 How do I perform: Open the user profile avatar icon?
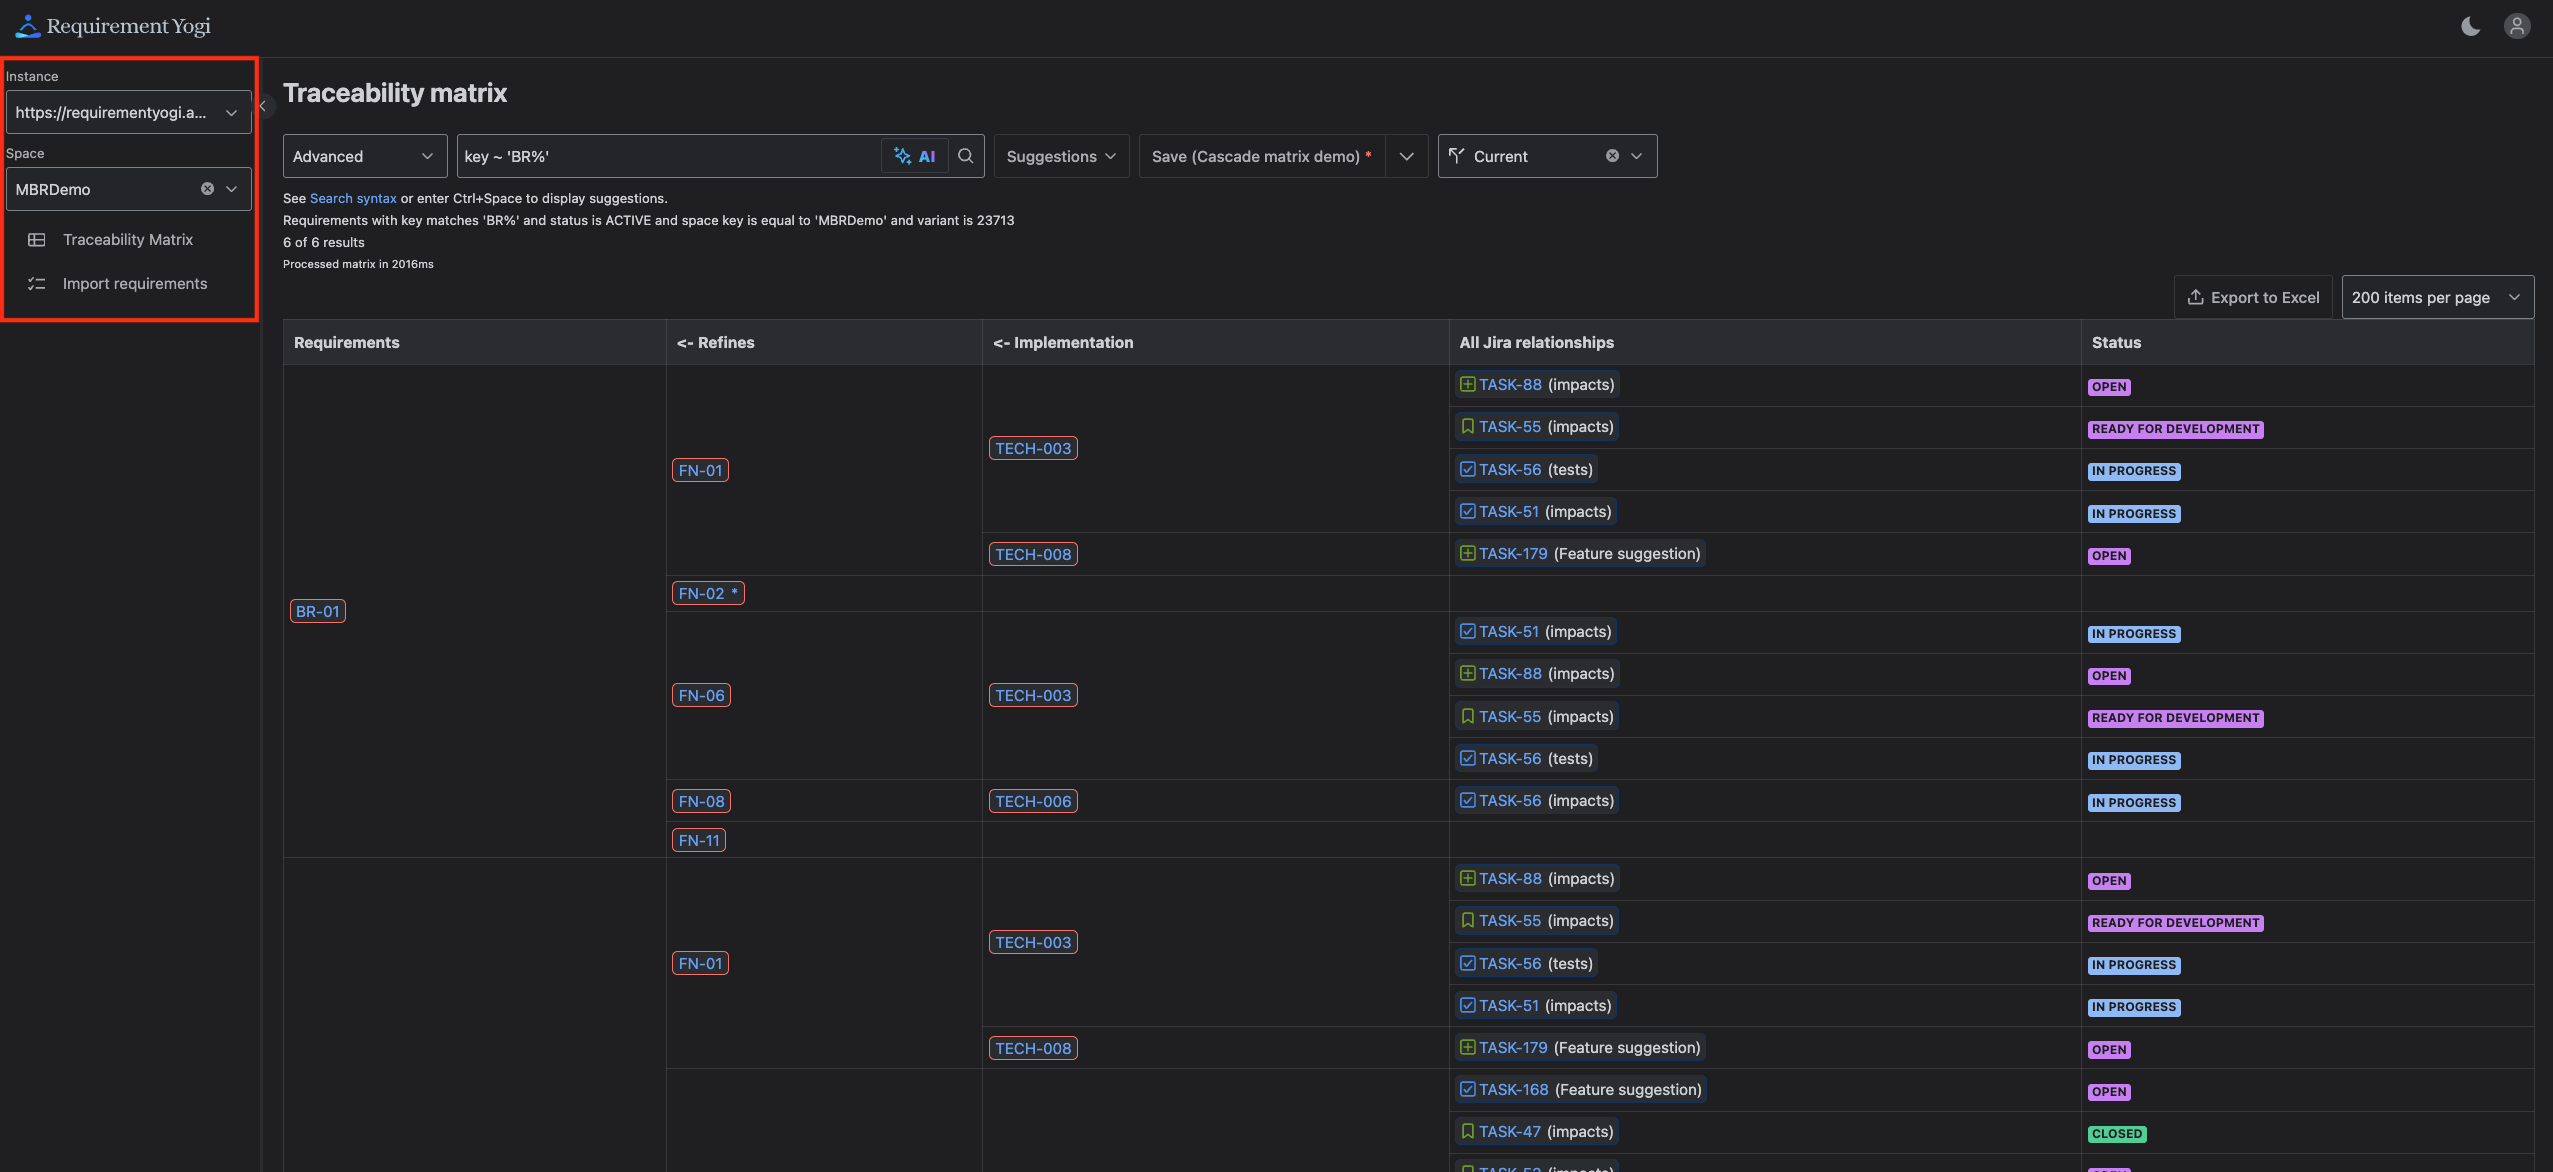(2517, 25)
